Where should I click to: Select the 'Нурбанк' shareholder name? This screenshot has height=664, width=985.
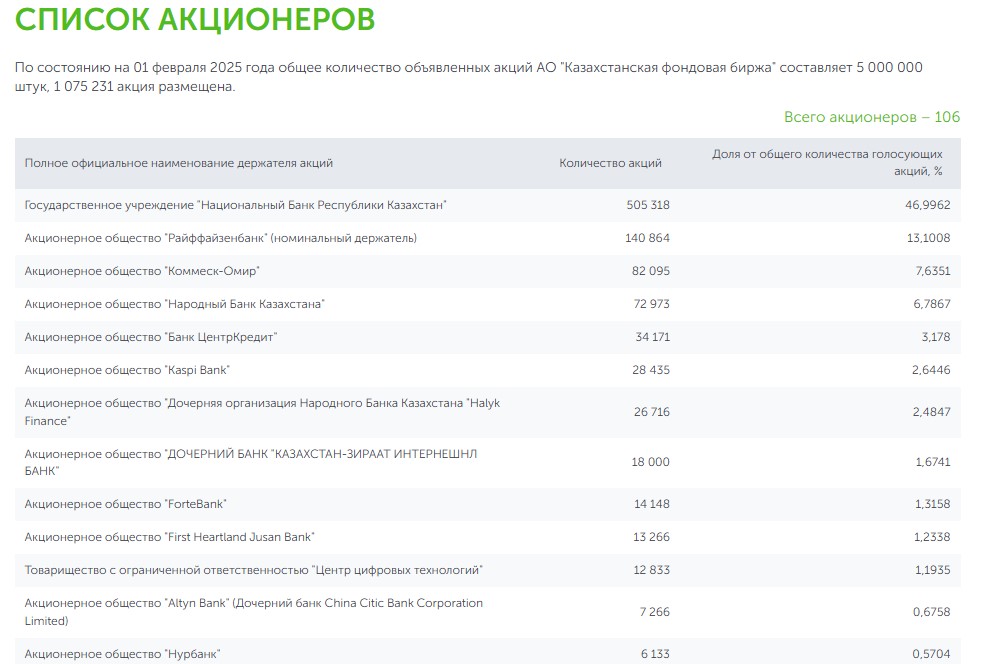(122, 655)
